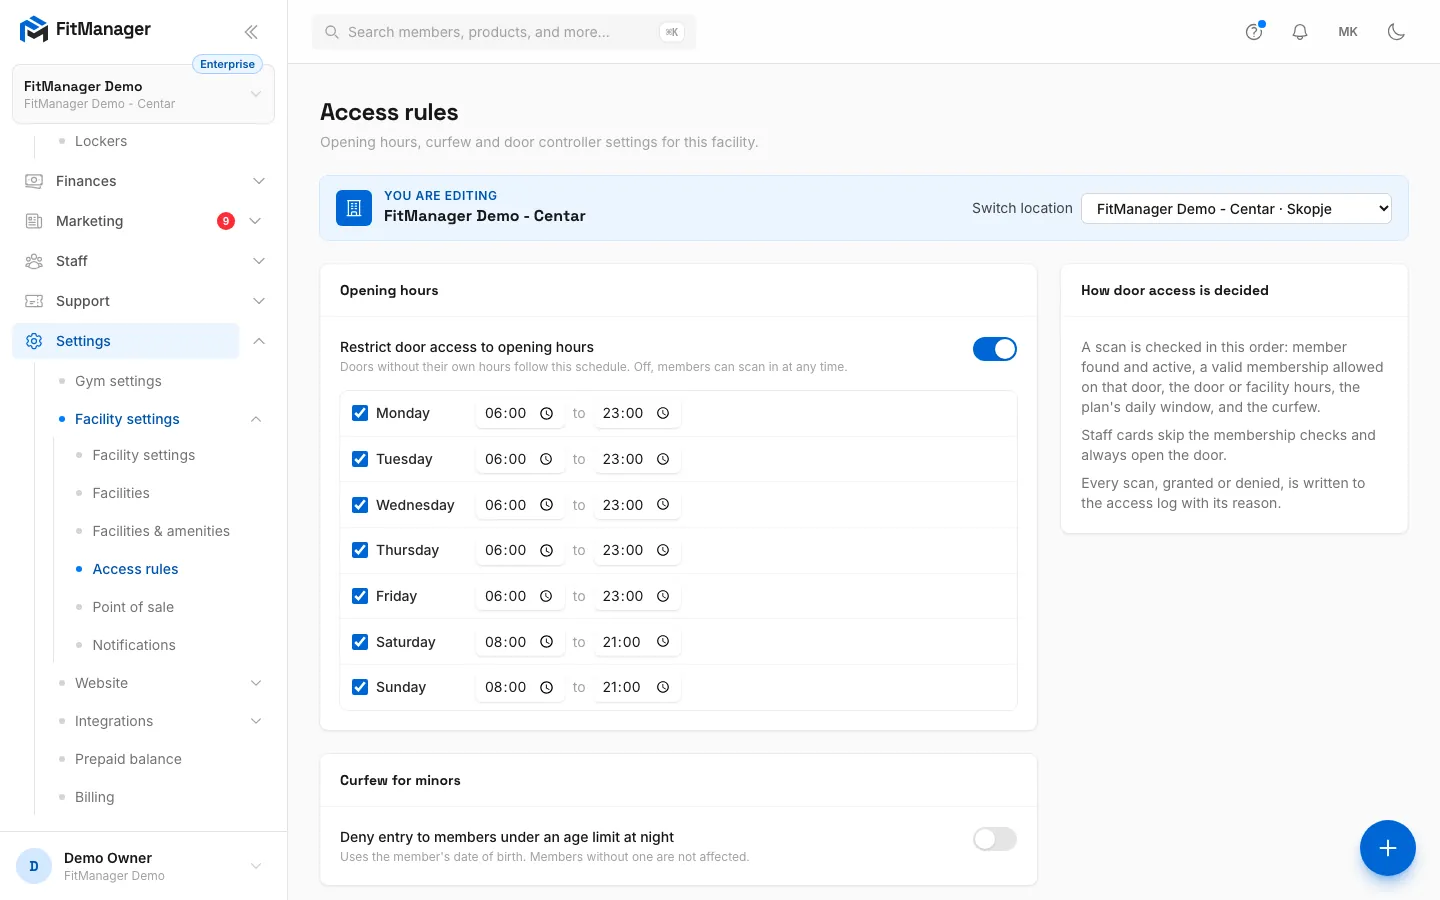1440x900 pixels.
Task: Open the Monday opening time clock picker
Action: coord(546,413)
